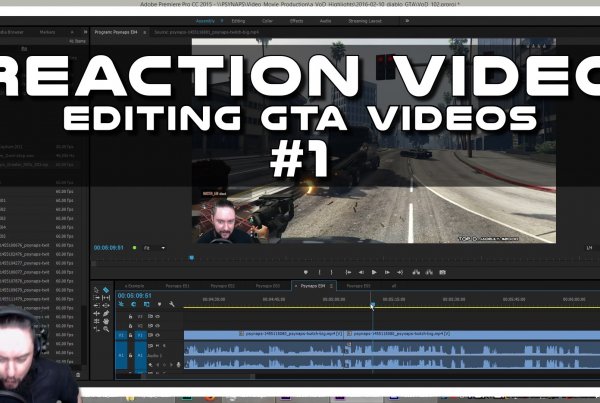This screenshot has height=403, width=600.
Task: Switch to the Editing workspace tab
Action: tap(238, 18)
